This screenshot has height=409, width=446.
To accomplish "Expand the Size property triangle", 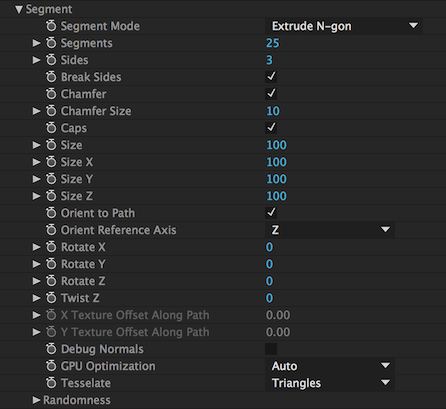I will click(36, 145).
